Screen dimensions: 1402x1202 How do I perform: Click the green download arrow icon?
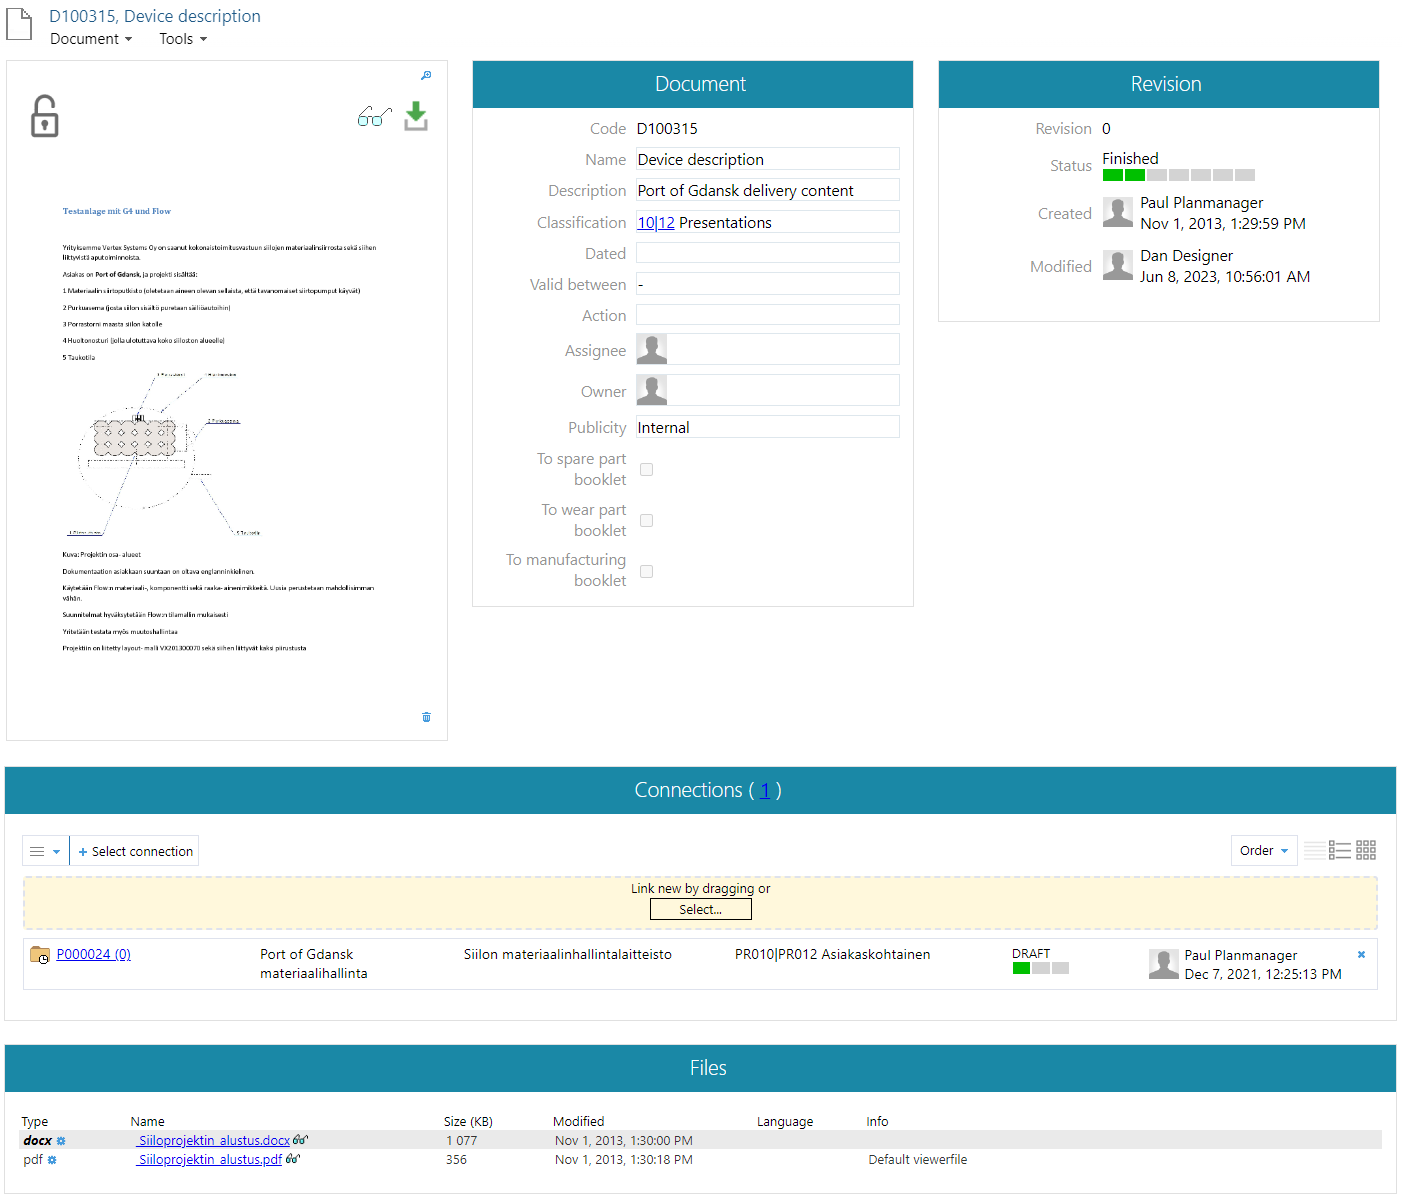pos(416,117)
